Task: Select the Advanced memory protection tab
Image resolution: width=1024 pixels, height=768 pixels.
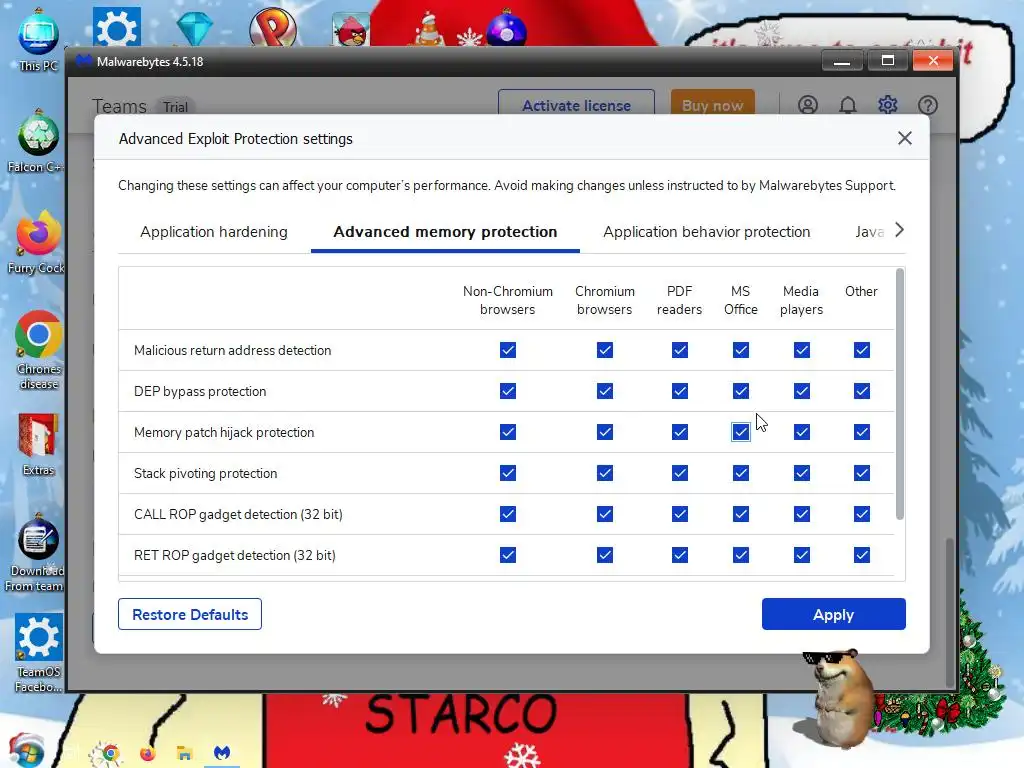Action: pyautogui.click(x=445, y=232)
